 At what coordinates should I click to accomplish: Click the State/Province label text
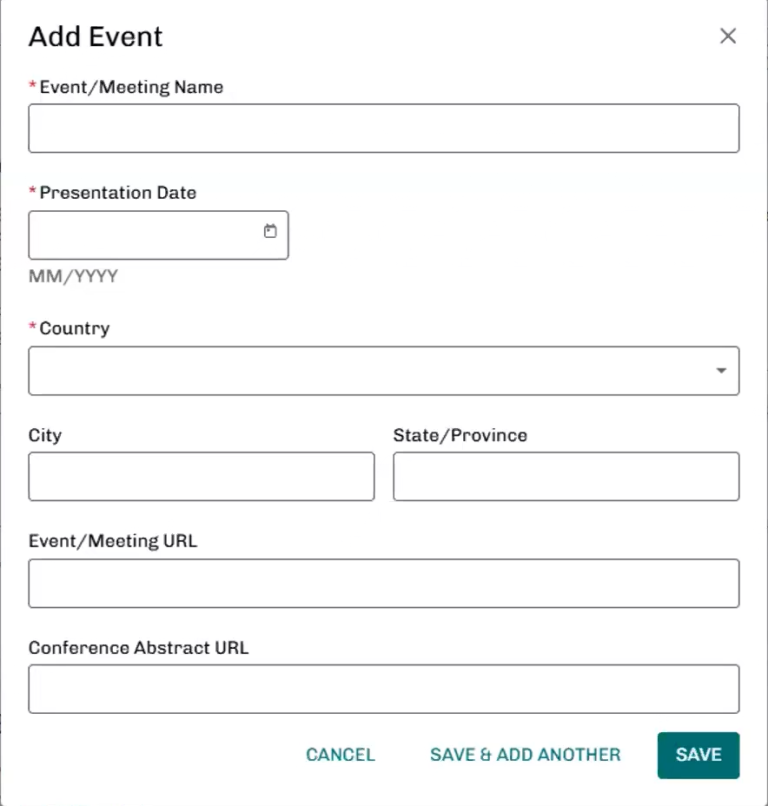point(460,435)
